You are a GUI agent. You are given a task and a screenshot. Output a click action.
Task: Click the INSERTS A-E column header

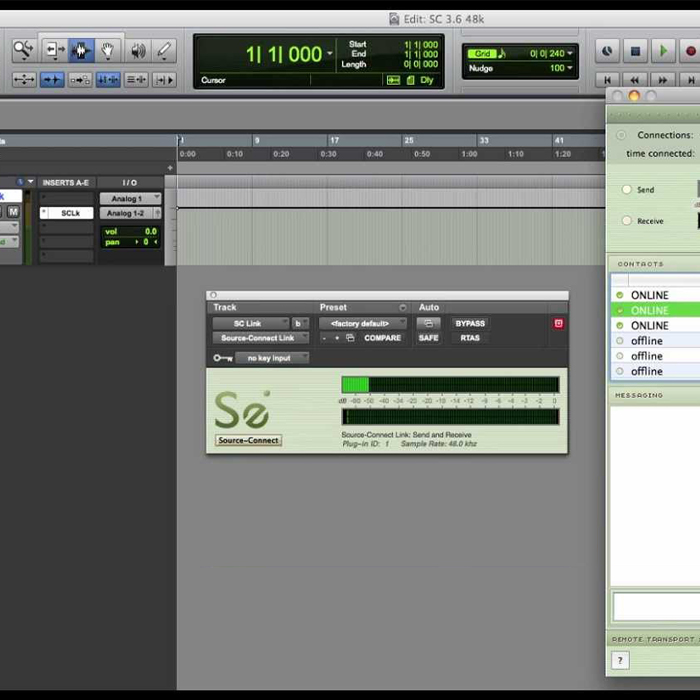click(66, 183)
